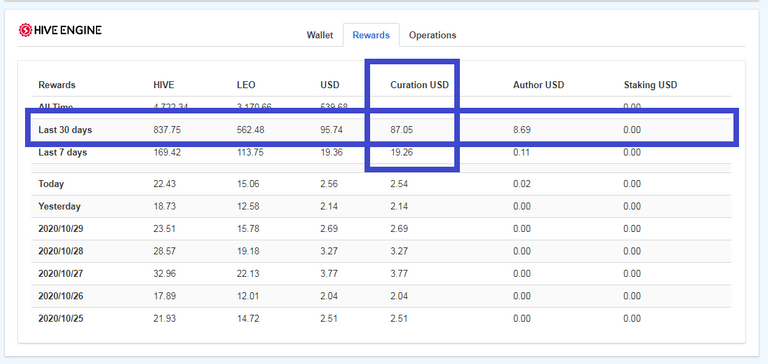Switch to the Wallet tab
The height and width of the screenshot is (364, 768).
click(320, 35)
